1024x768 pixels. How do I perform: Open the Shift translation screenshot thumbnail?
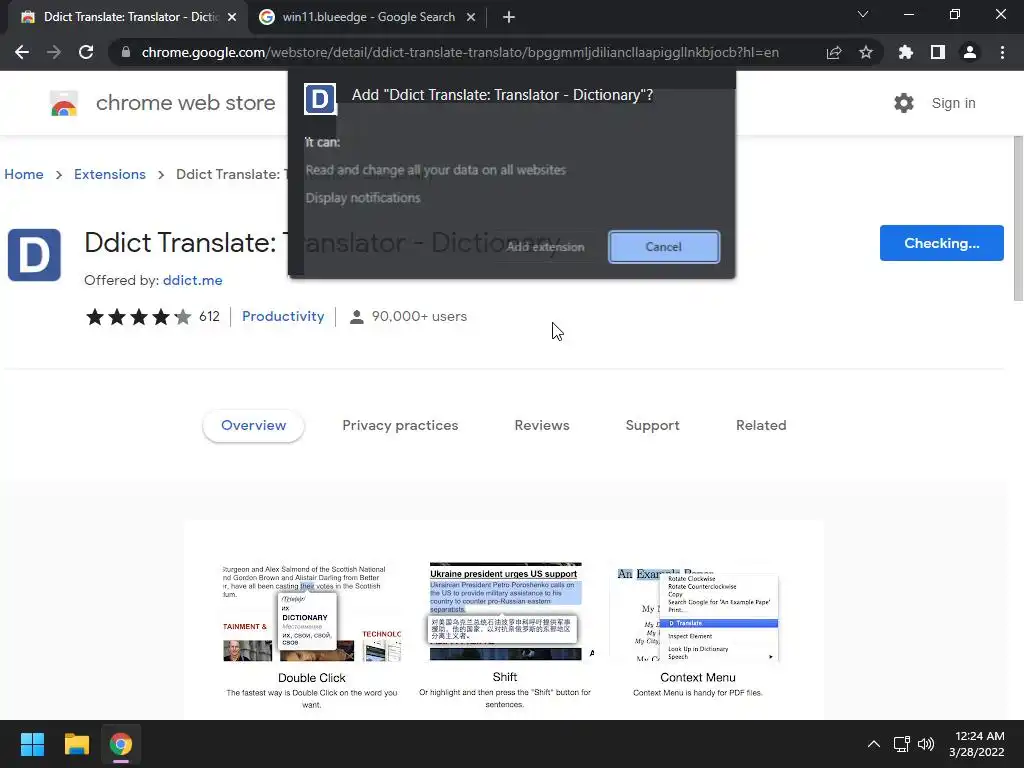click(505, 612)
